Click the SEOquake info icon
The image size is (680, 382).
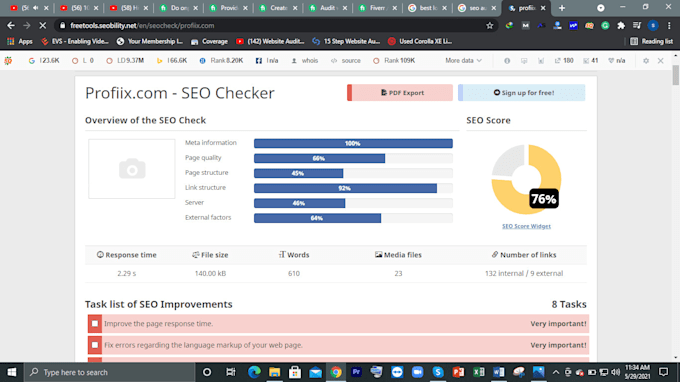click(507, 61)
